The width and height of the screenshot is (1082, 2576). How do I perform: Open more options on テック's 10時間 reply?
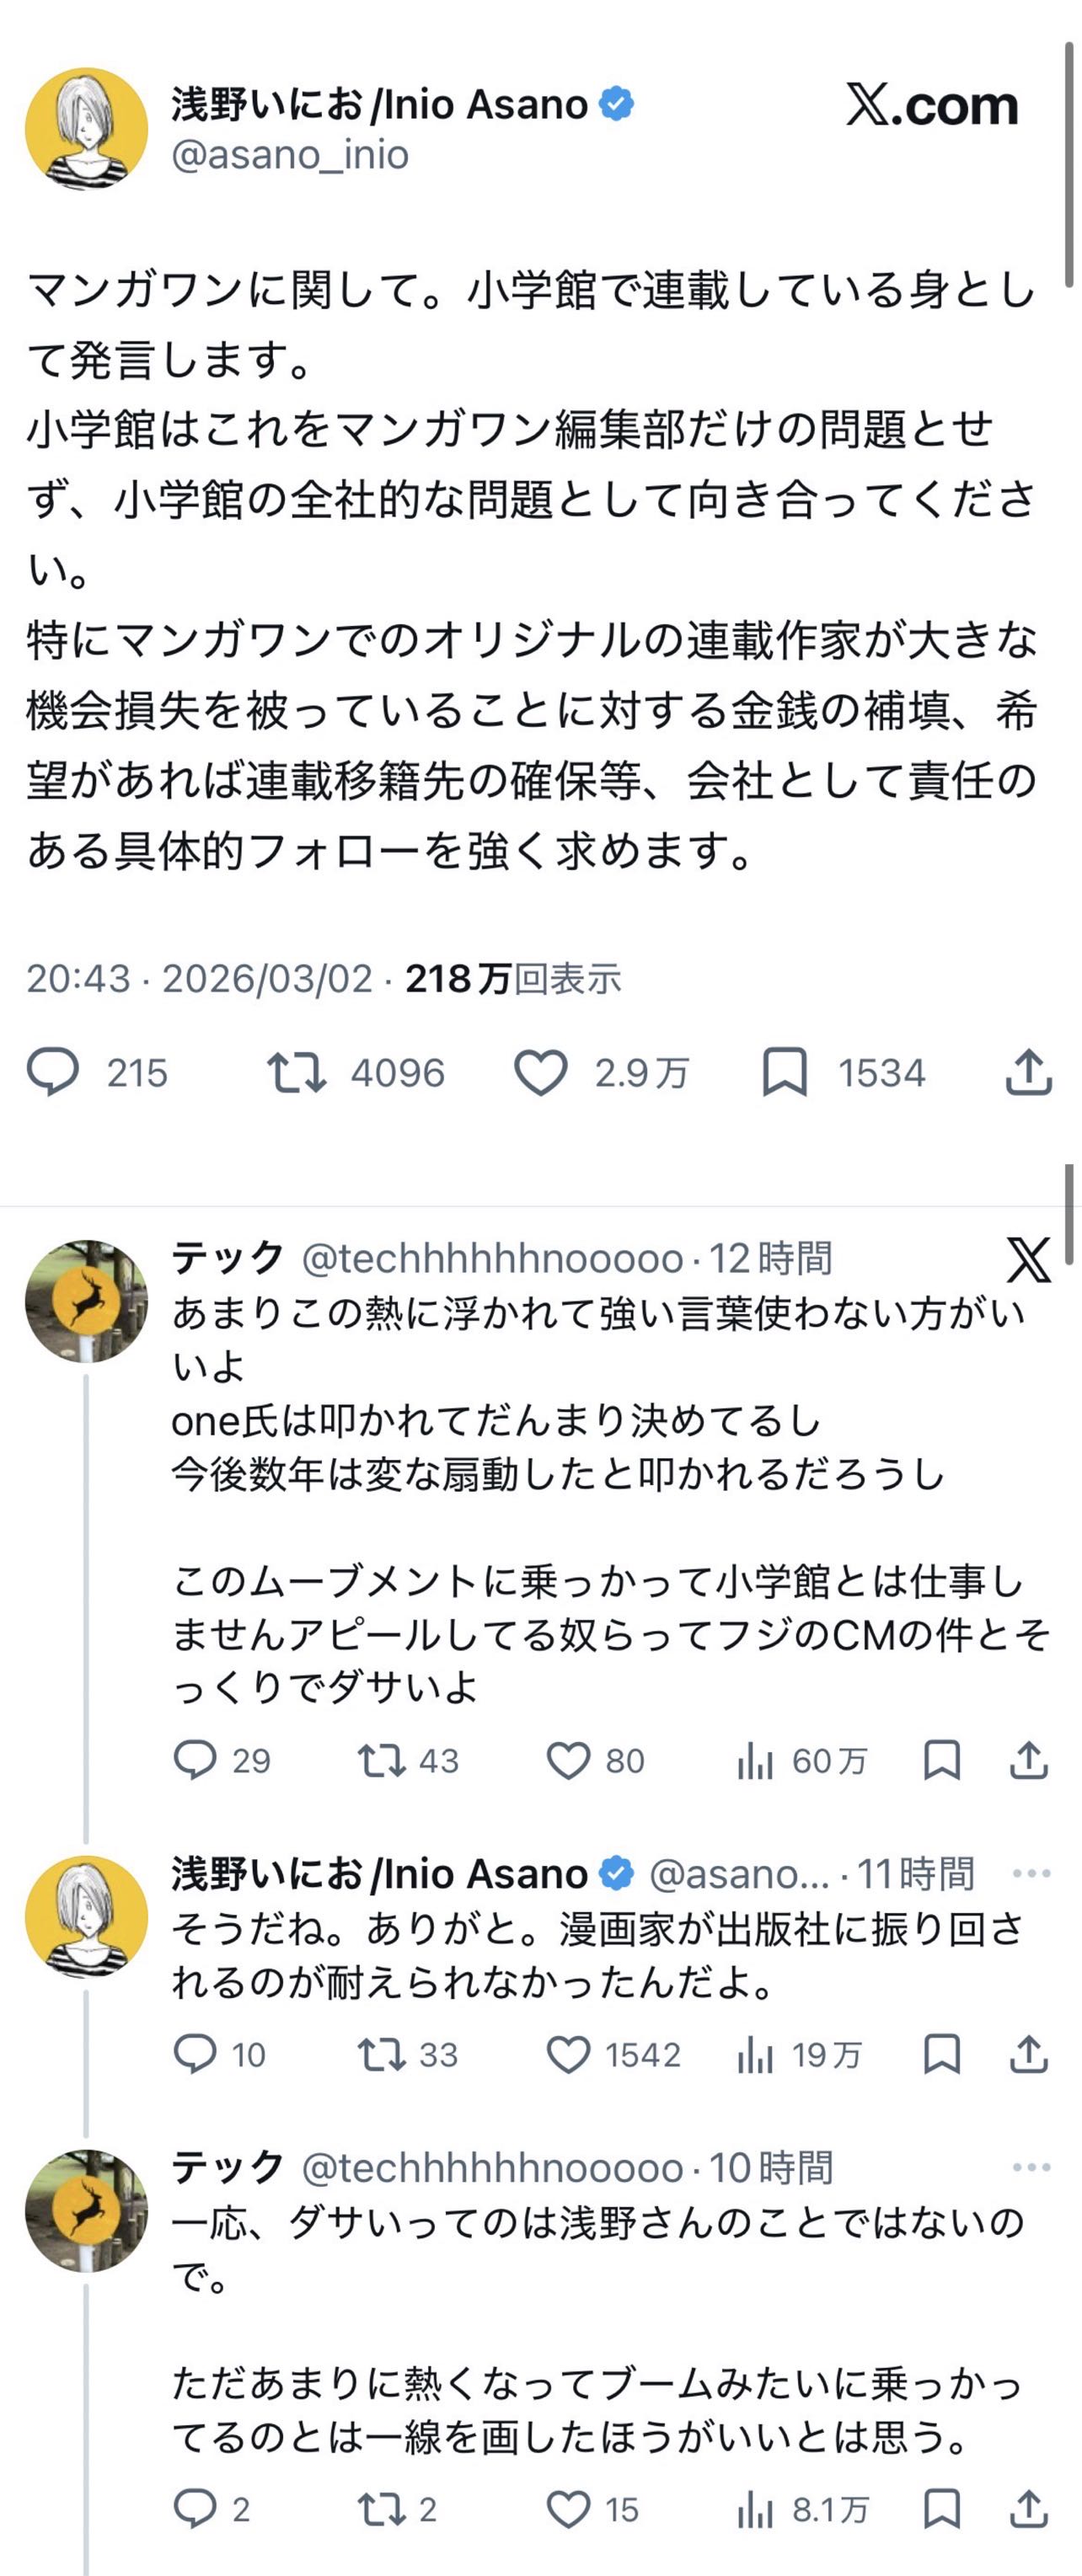[1031, 2167]
